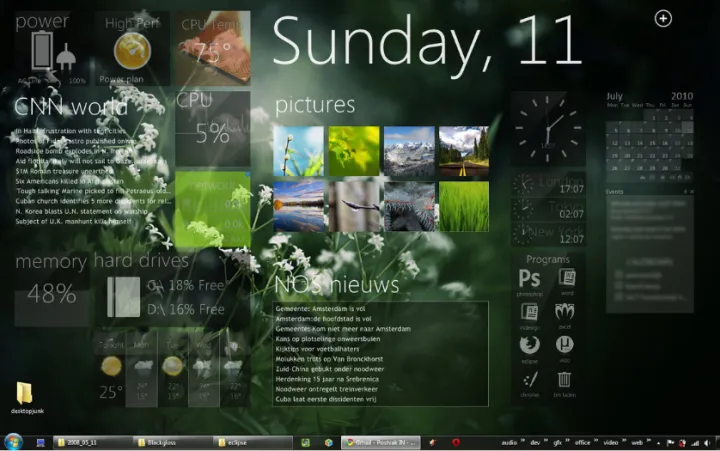Open the Word shortcut in Programs
This screenshot has height=451, width=720.
click(566, 280)
